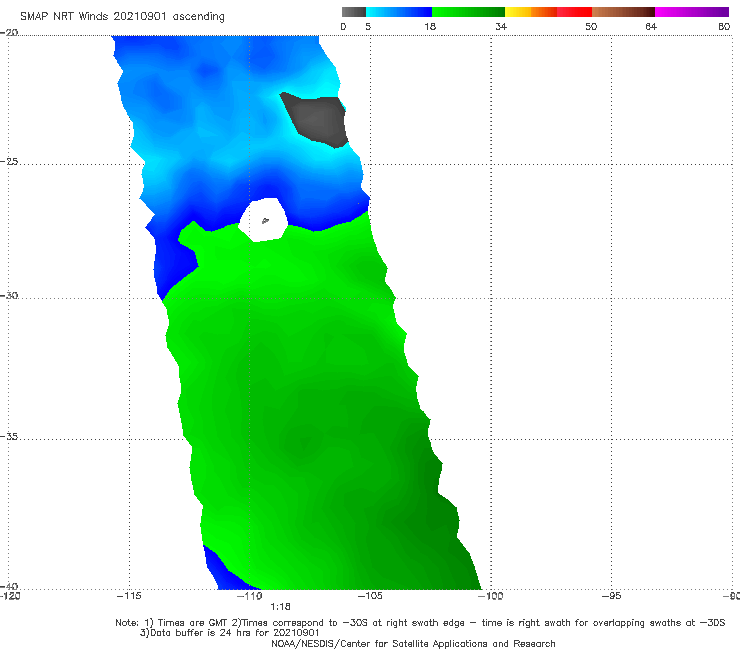Click the blue segment of the wind color bar
740x650 pixels.
click(399, 12)
